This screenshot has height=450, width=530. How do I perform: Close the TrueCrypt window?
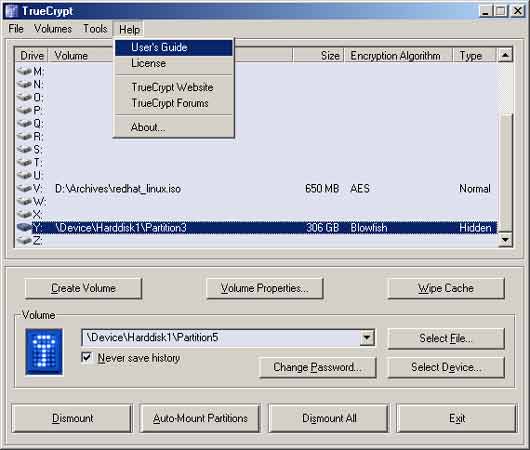coord(517,11)
